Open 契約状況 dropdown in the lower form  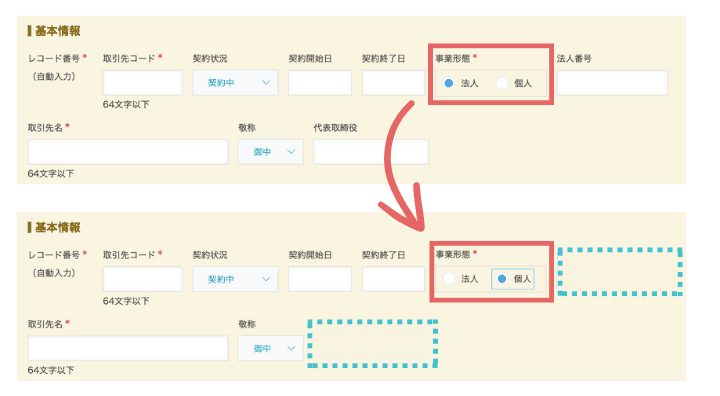236,279
